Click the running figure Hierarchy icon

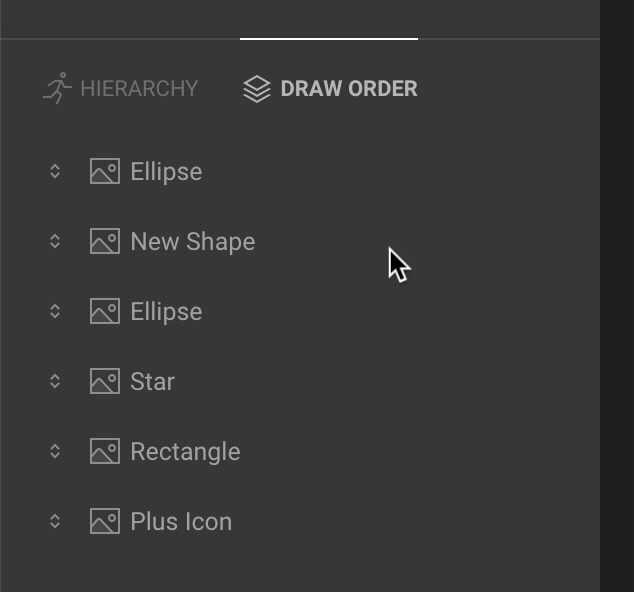point(57,88)
